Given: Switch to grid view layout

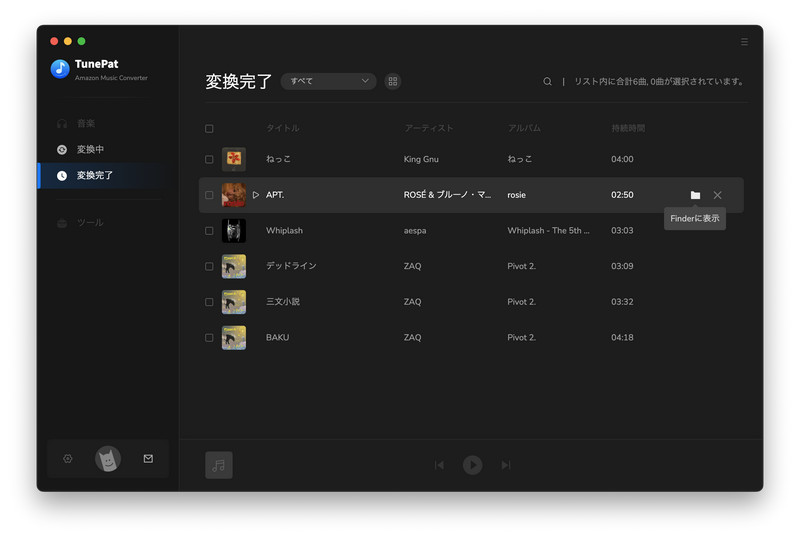Looking at the screenshot, I should click(393, 81).
